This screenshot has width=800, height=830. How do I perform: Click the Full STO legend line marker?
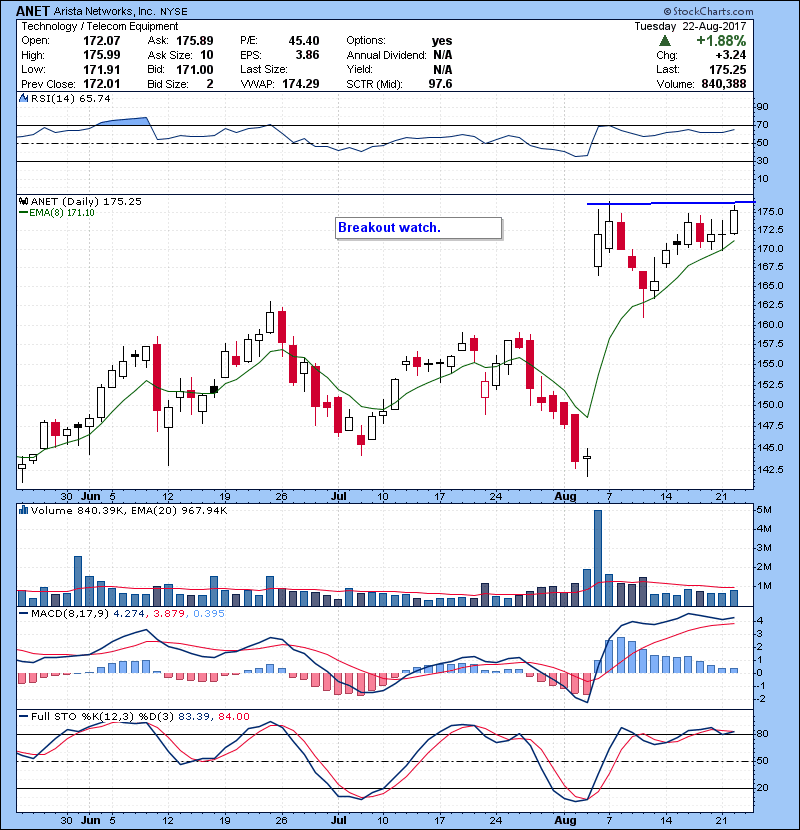pyautogui.click(x=23, y=716)
